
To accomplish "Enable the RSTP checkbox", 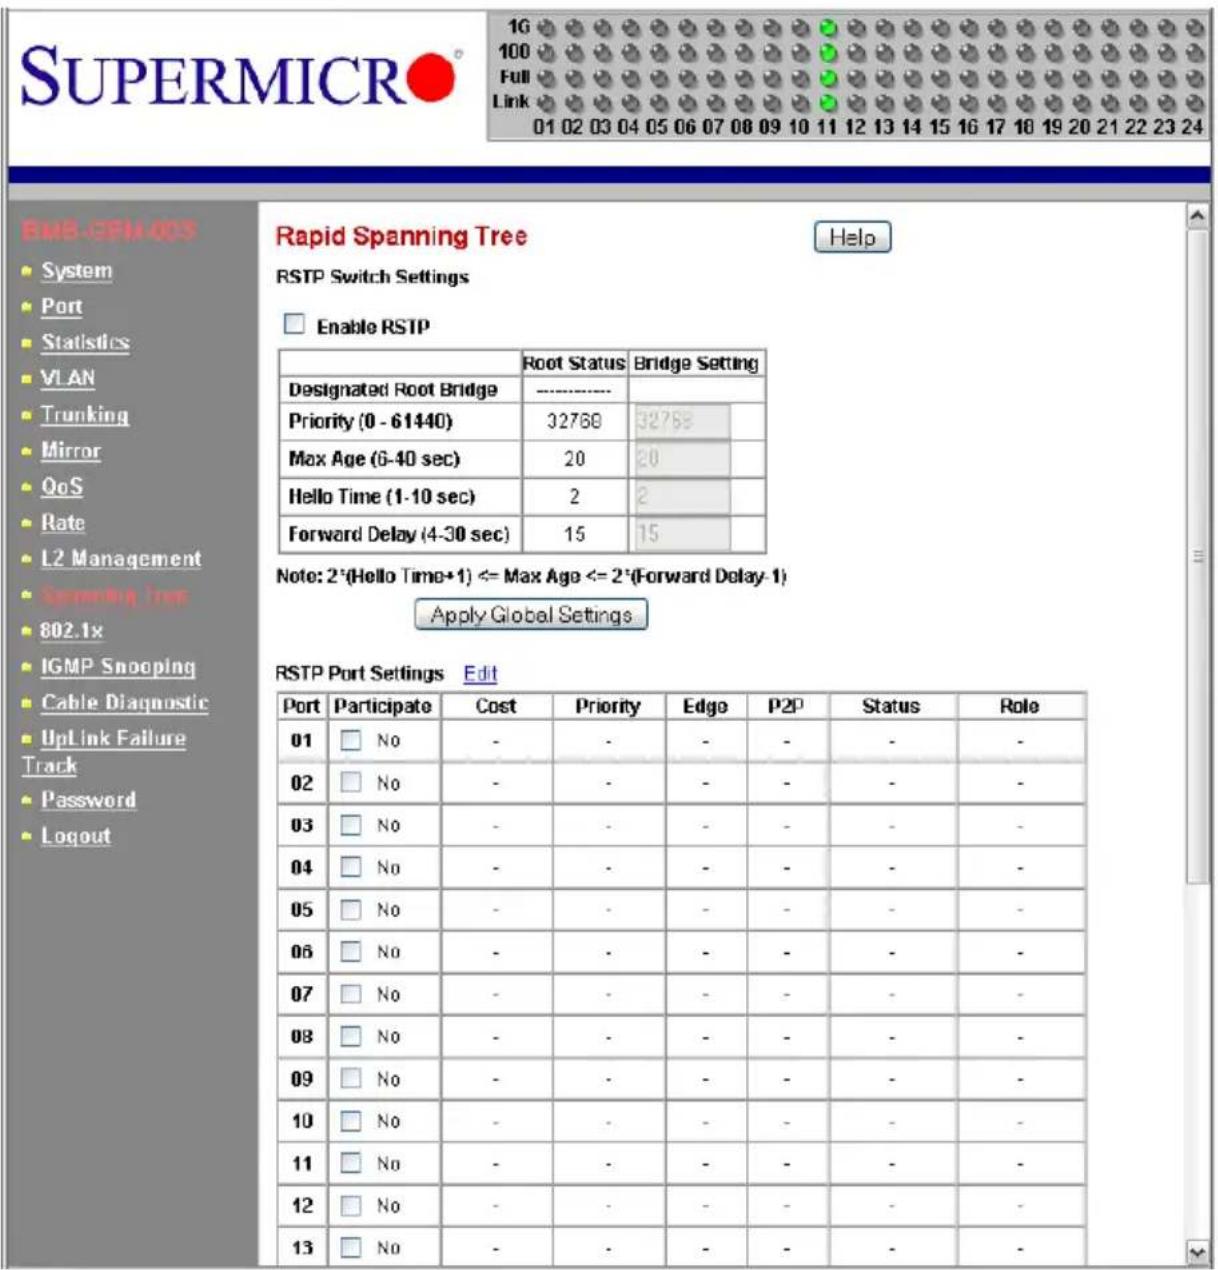I will tap(294, 324).
